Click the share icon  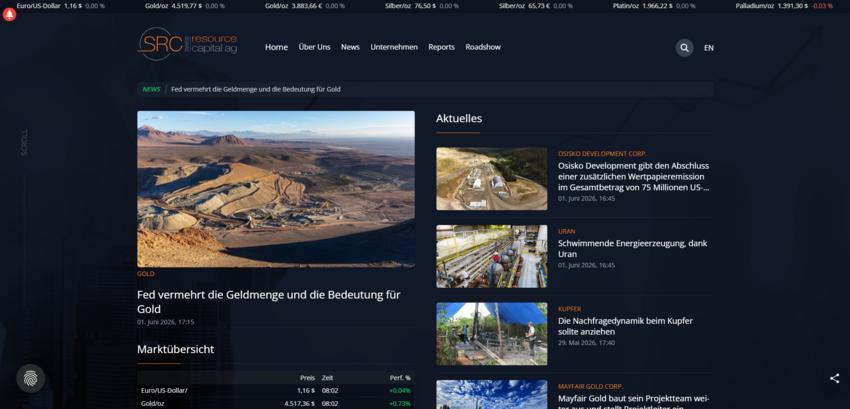click(834, 379)
